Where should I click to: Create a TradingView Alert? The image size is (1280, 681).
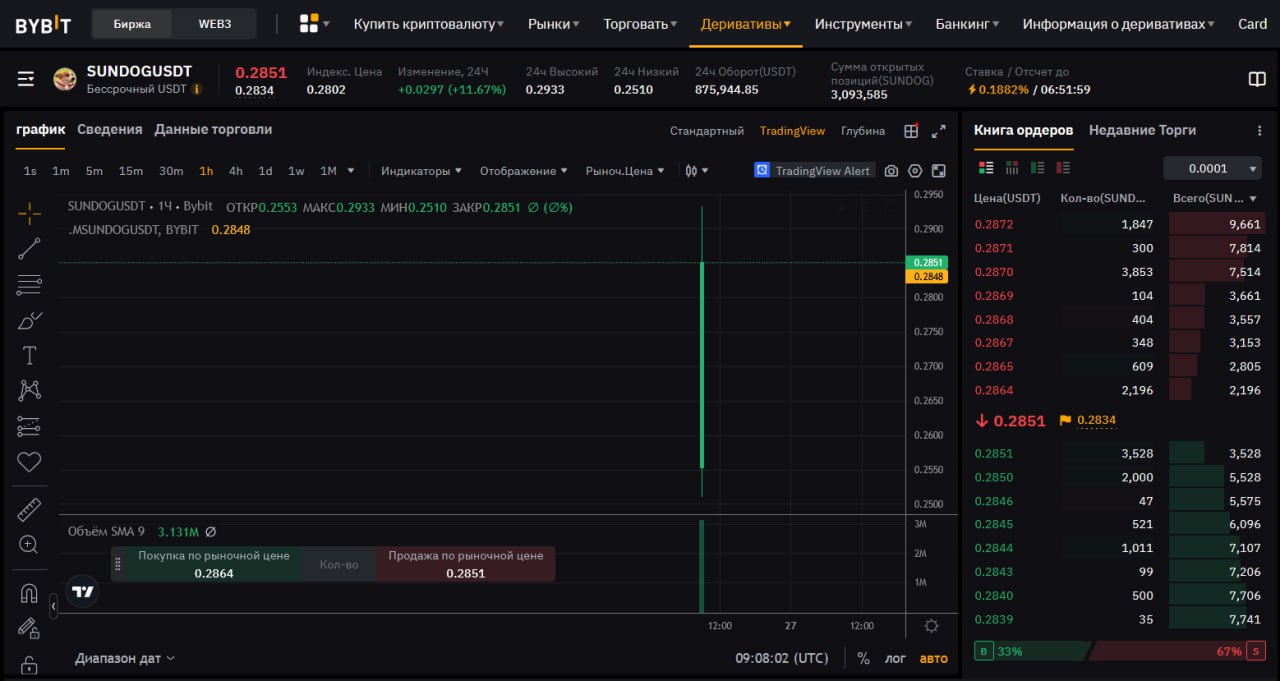814,171
